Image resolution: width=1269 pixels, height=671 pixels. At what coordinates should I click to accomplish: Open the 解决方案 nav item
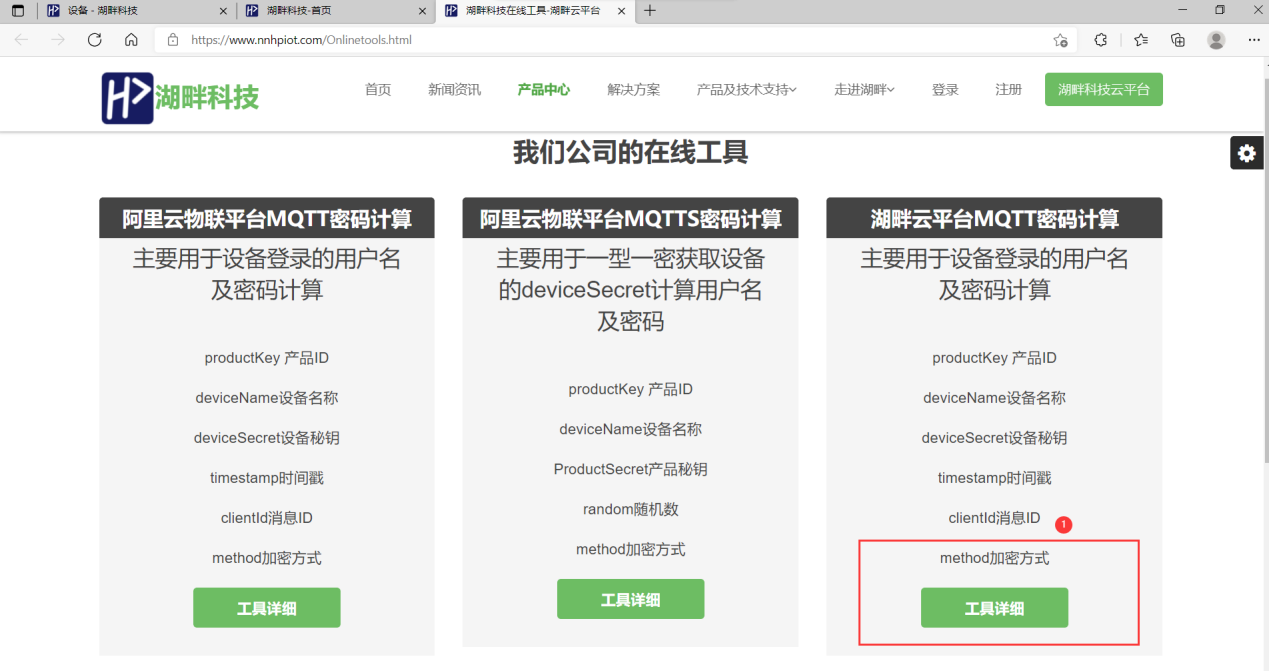click(x=633, y=90)
